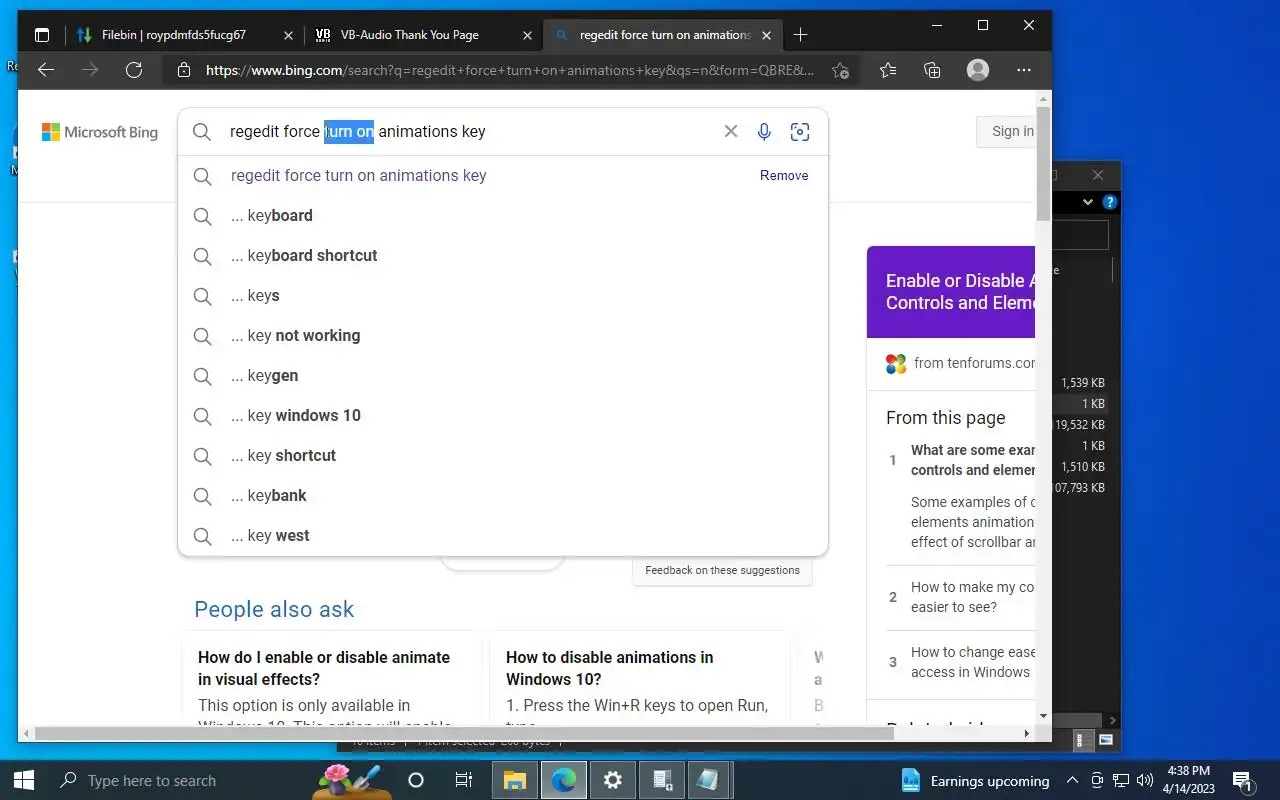Choose the '... key west' suggestion
1280x800 pixels.
503,535
